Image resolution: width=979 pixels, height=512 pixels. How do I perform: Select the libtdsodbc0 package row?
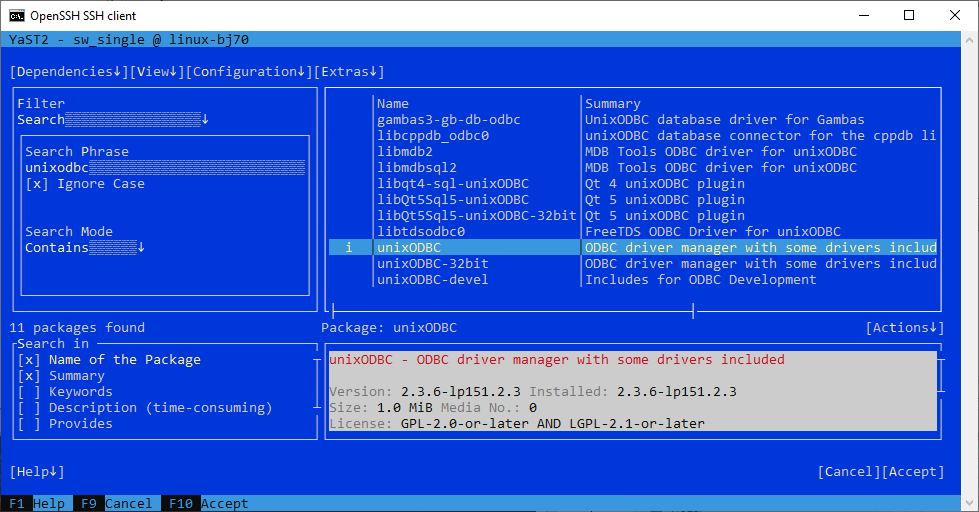632,232
